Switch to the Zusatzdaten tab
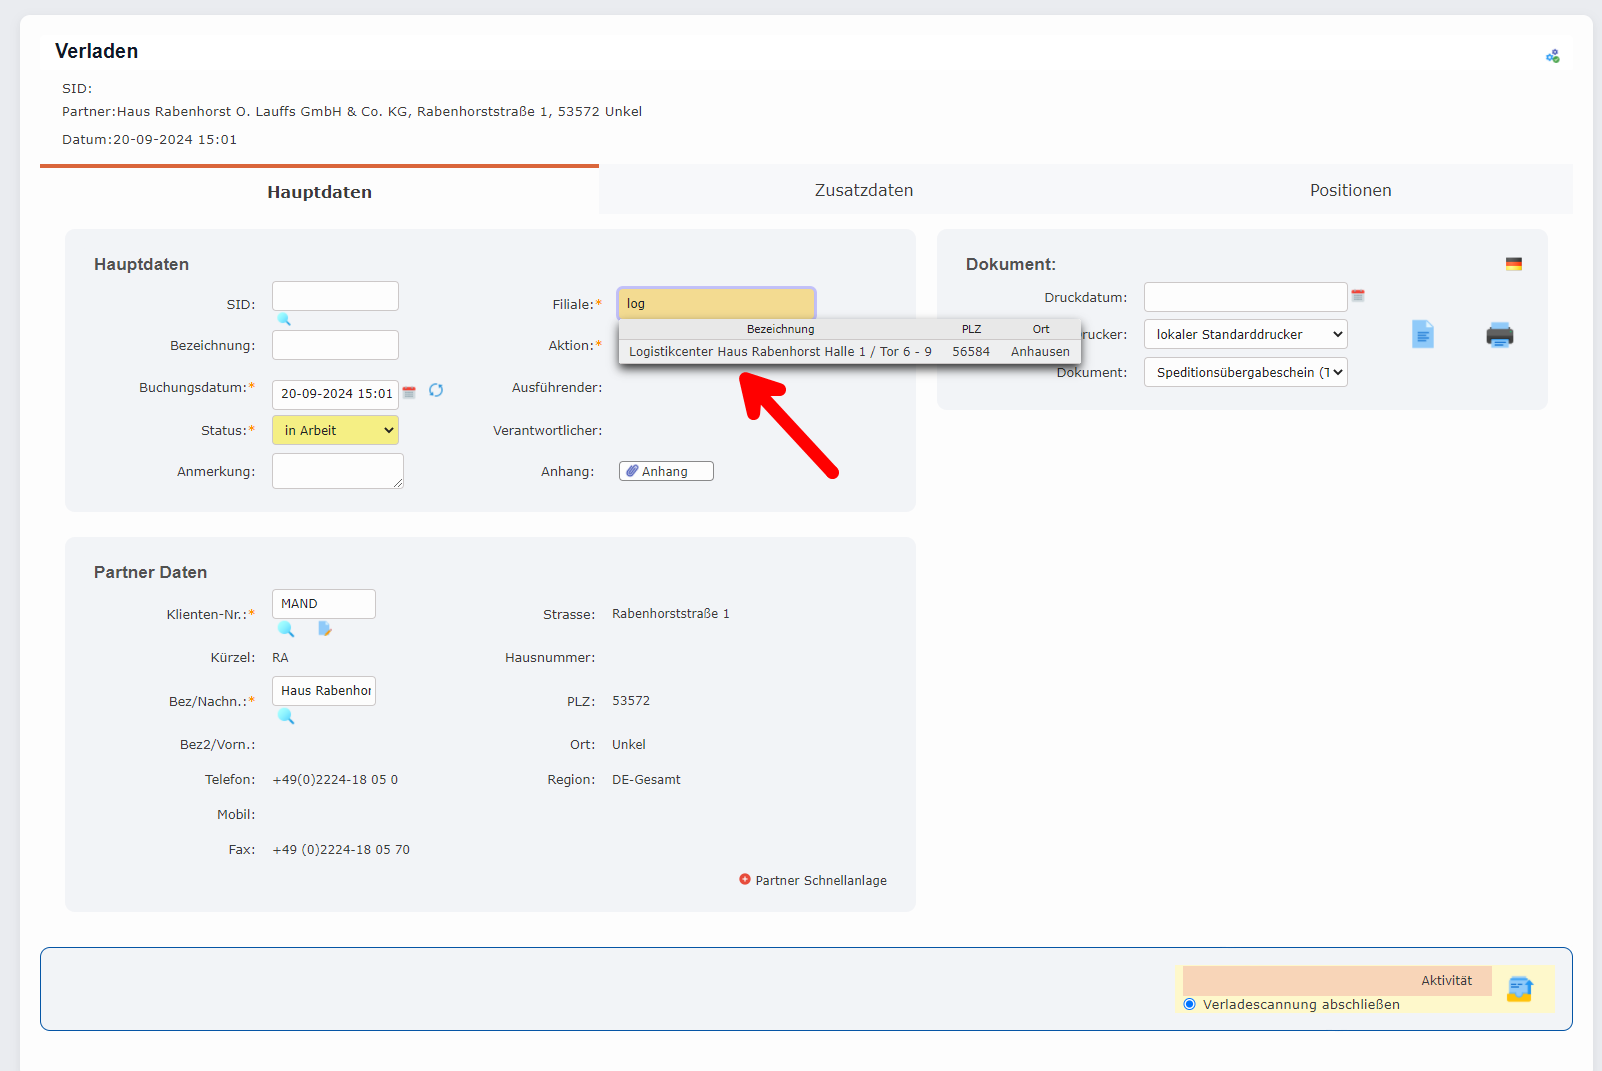This screenshot has height=1071, width=1602. [863, 190]
